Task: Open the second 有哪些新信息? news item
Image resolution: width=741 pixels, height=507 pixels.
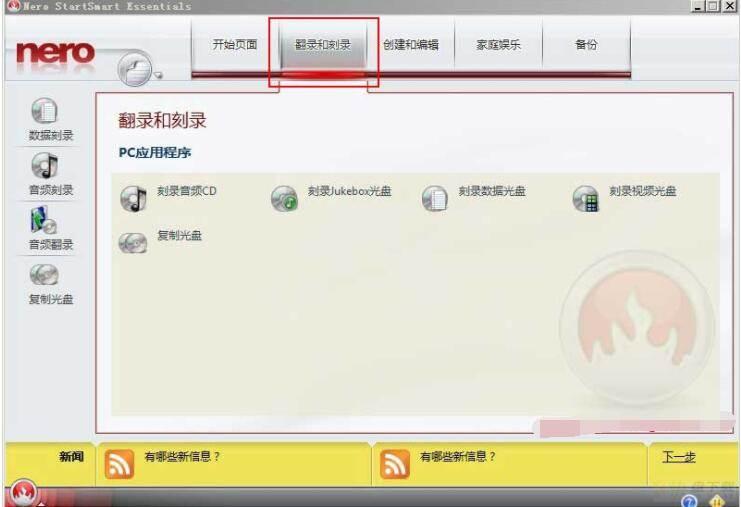Action: [458, 456]
